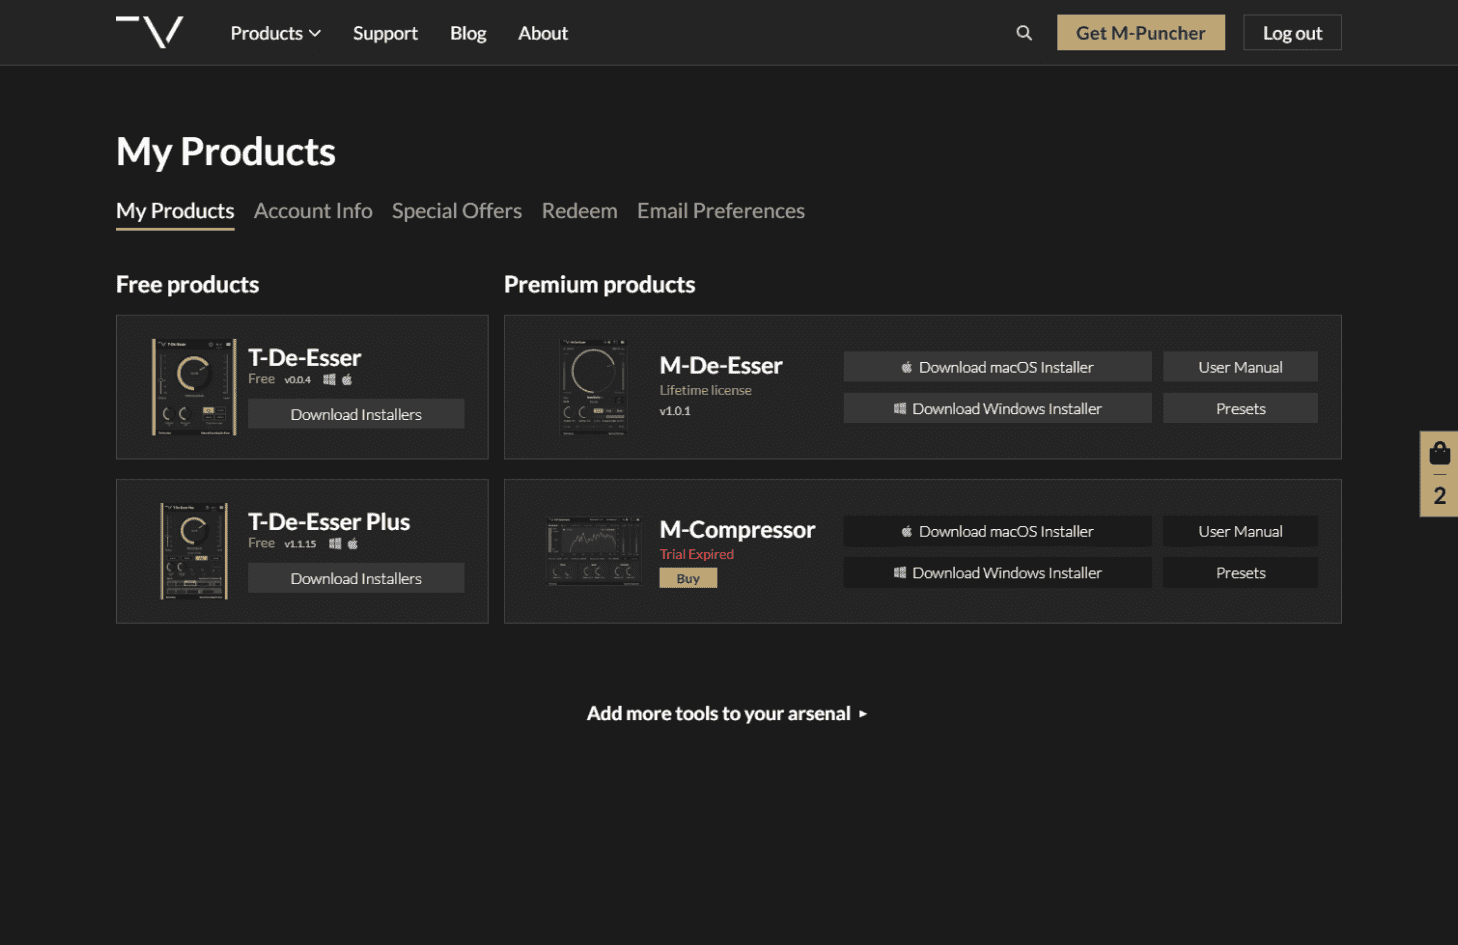Screen dimensions: 1458x945
Task: Switch to the Account Info tab
Action: (313, 211)
